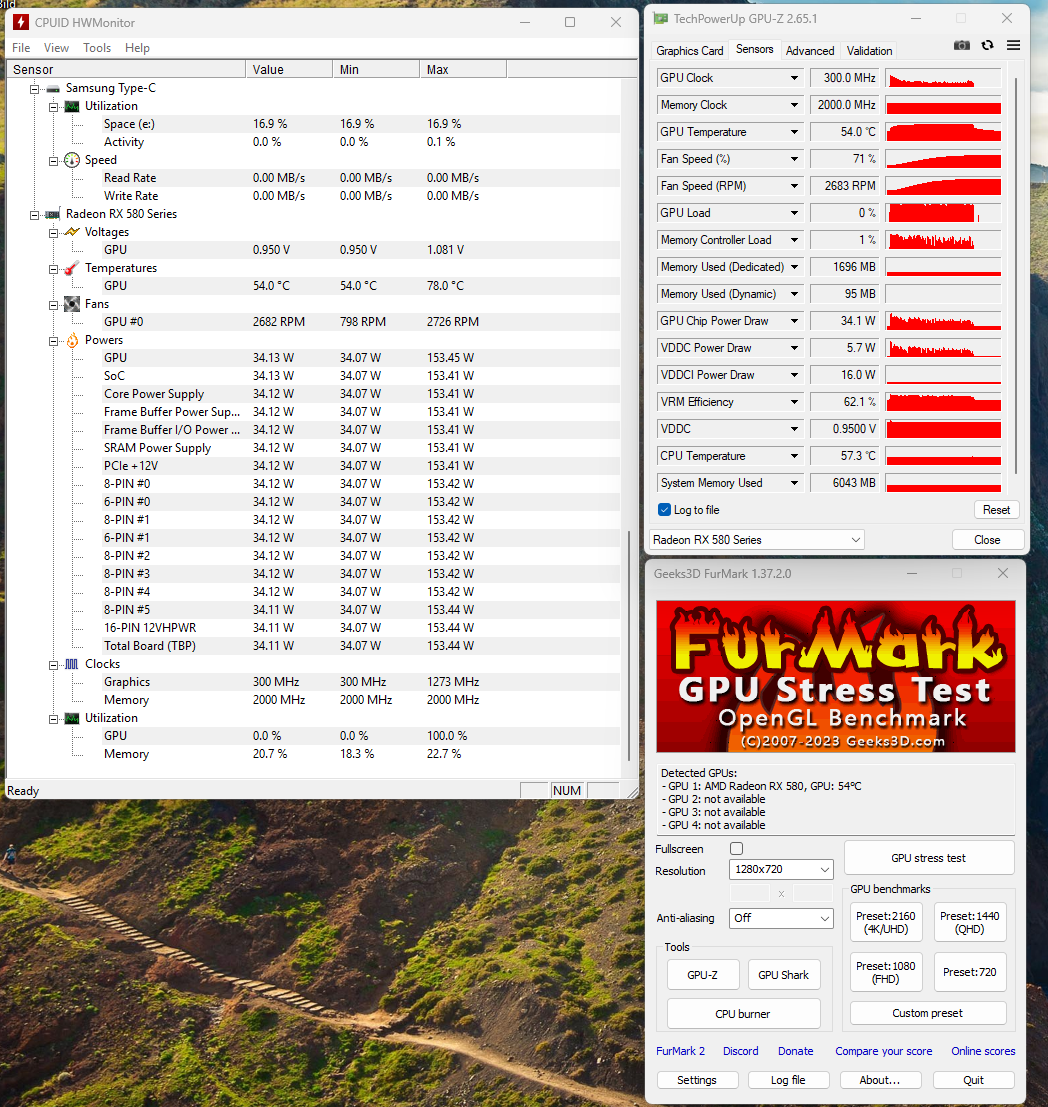
Task: Select the Total Board (TBP) row
Action: 314,646
